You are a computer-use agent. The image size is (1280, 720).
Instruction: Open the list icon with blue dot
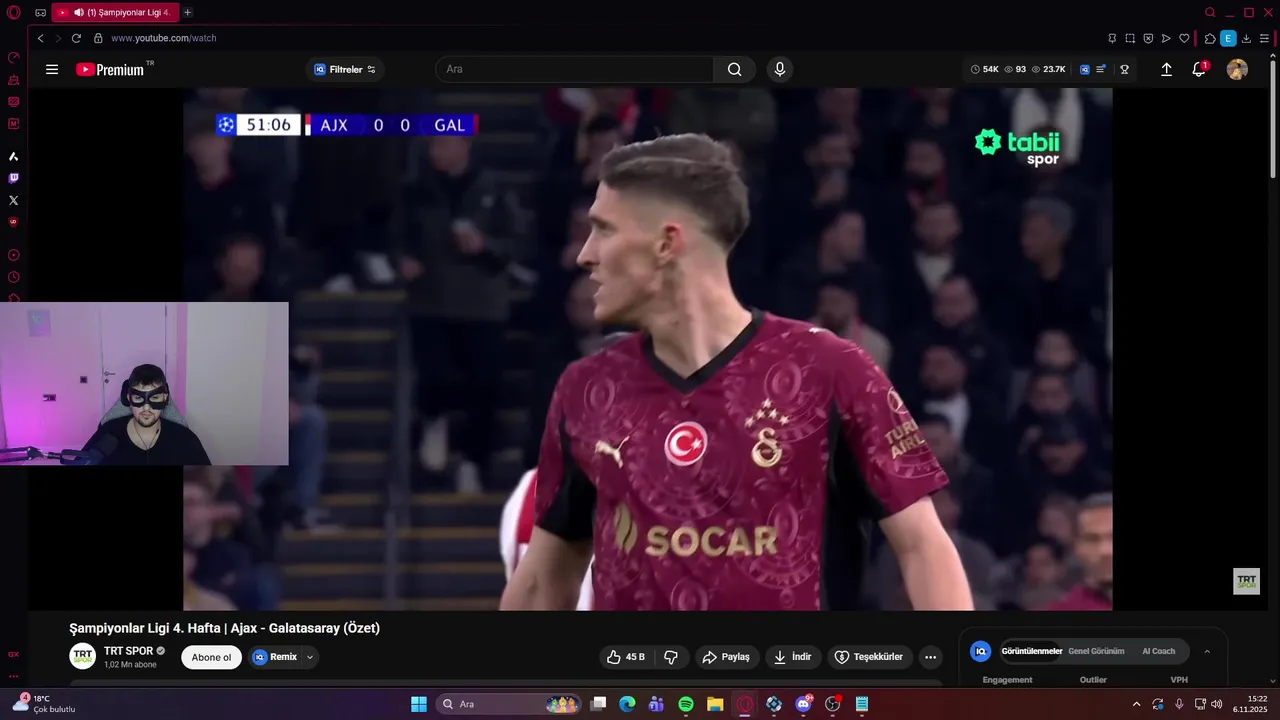coord(1101,69)
